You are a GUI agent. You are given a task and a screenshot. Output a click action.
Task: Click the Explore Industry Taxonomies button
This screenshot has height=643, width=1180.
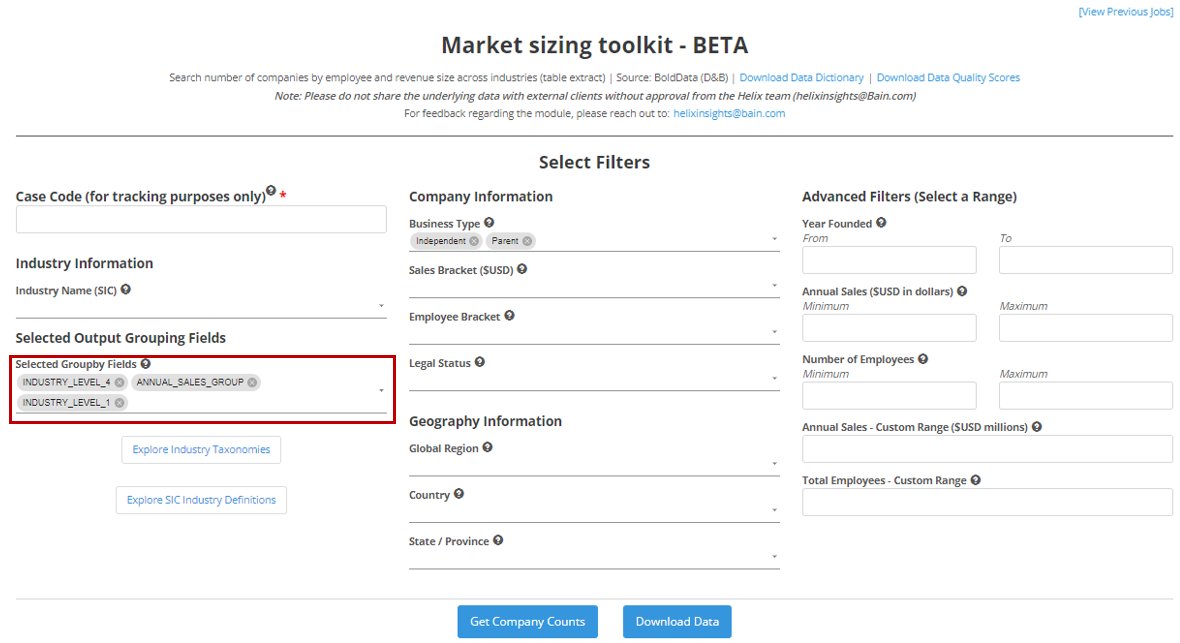click(201, 450)
